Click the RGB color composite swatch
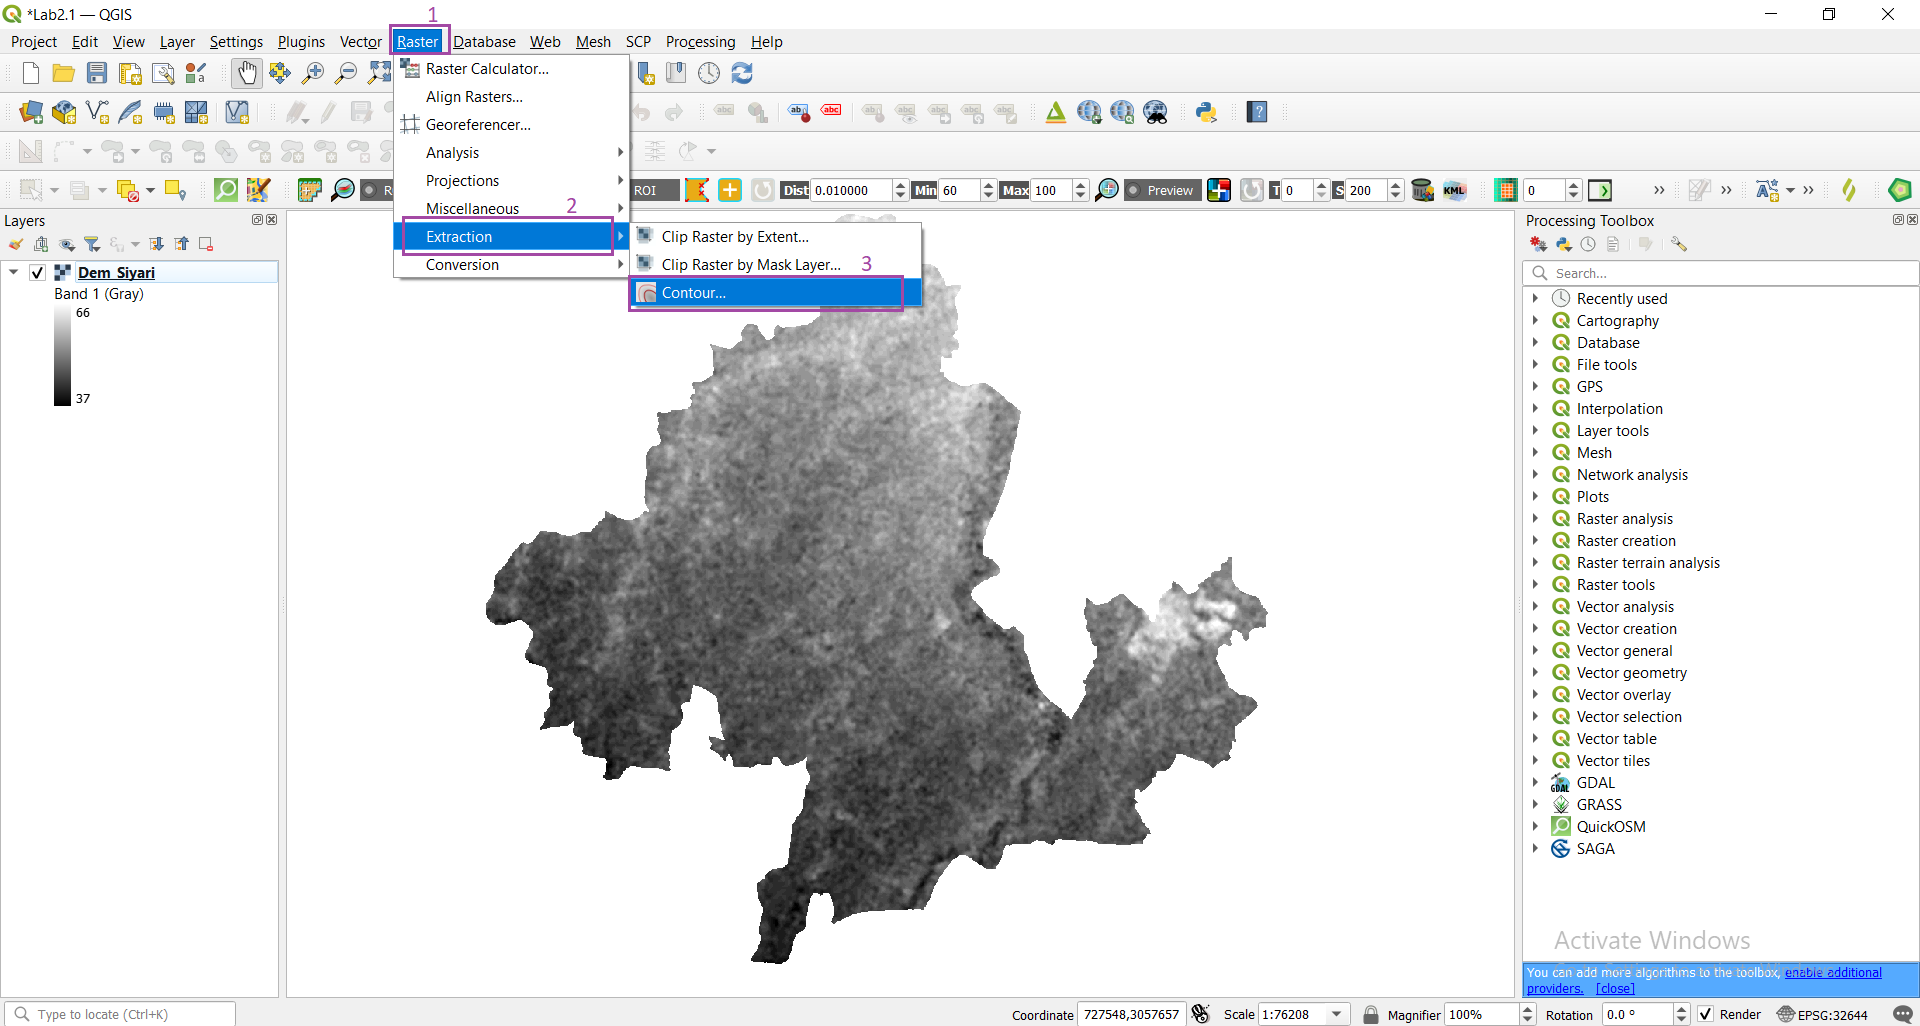1920x1026 pixels. (x=1219, y=190)
